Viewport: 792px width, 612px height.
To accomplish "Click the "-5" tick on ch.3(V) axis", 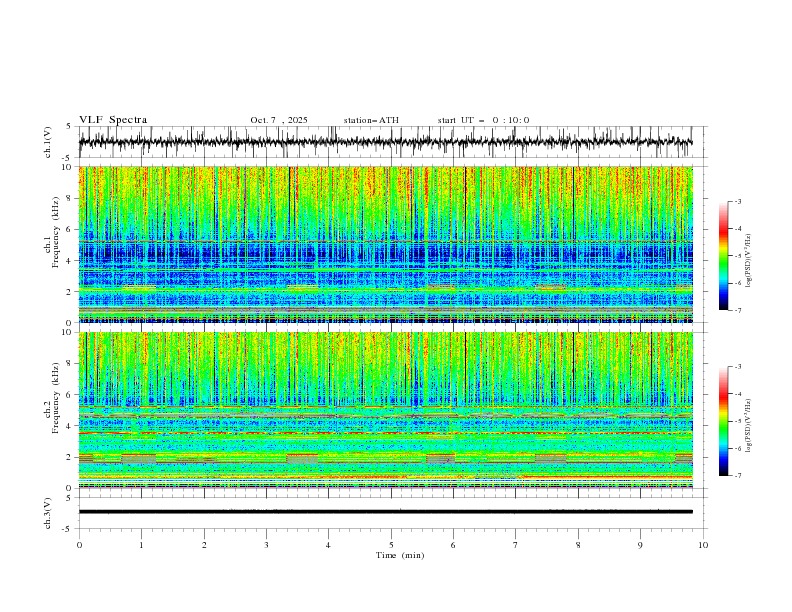I will pyautogui.click(x=68, y=529).
